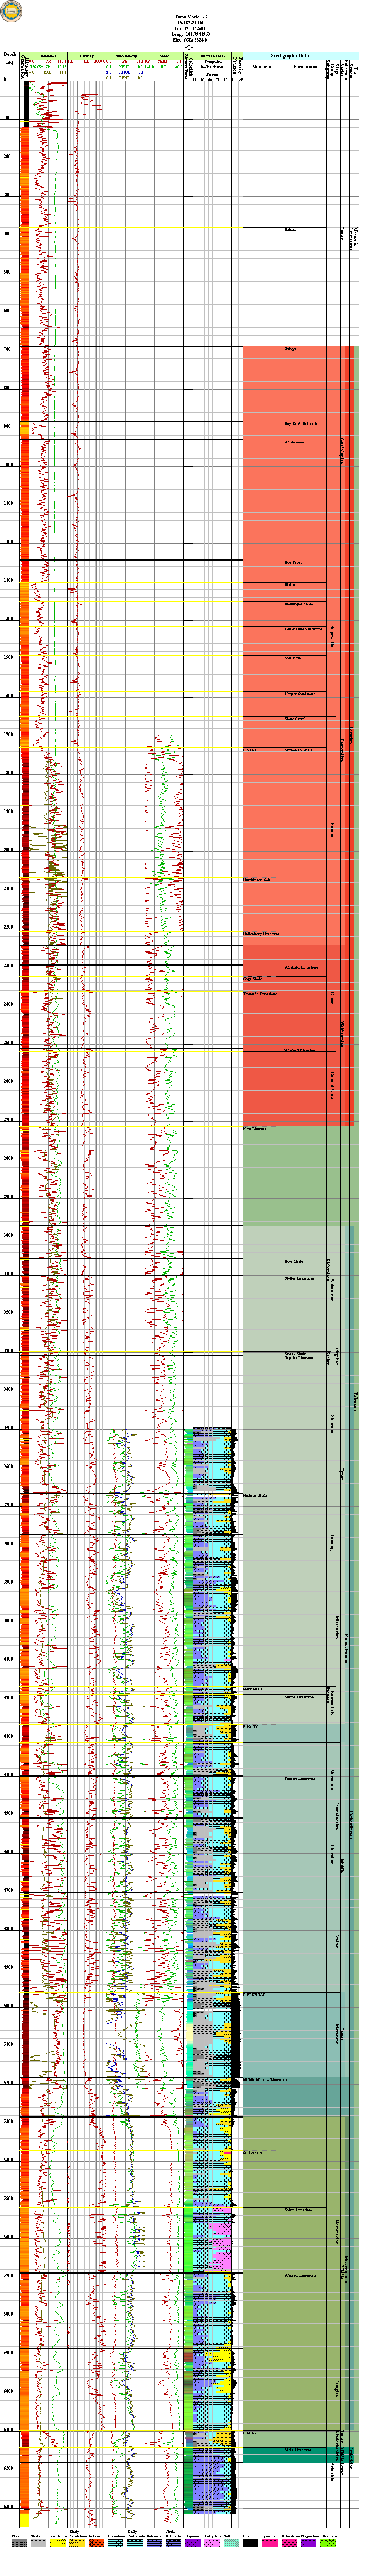Click the 'Stone Corral' formation label
This screenshot has height=2576, width=378.
pyautogui.click(x=295, y=718)
